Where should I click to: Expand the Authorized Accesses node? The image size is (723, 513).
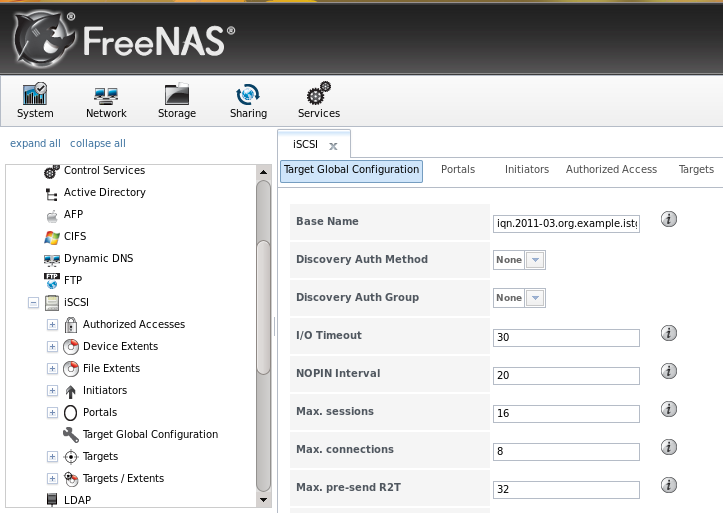click(52, 325)
